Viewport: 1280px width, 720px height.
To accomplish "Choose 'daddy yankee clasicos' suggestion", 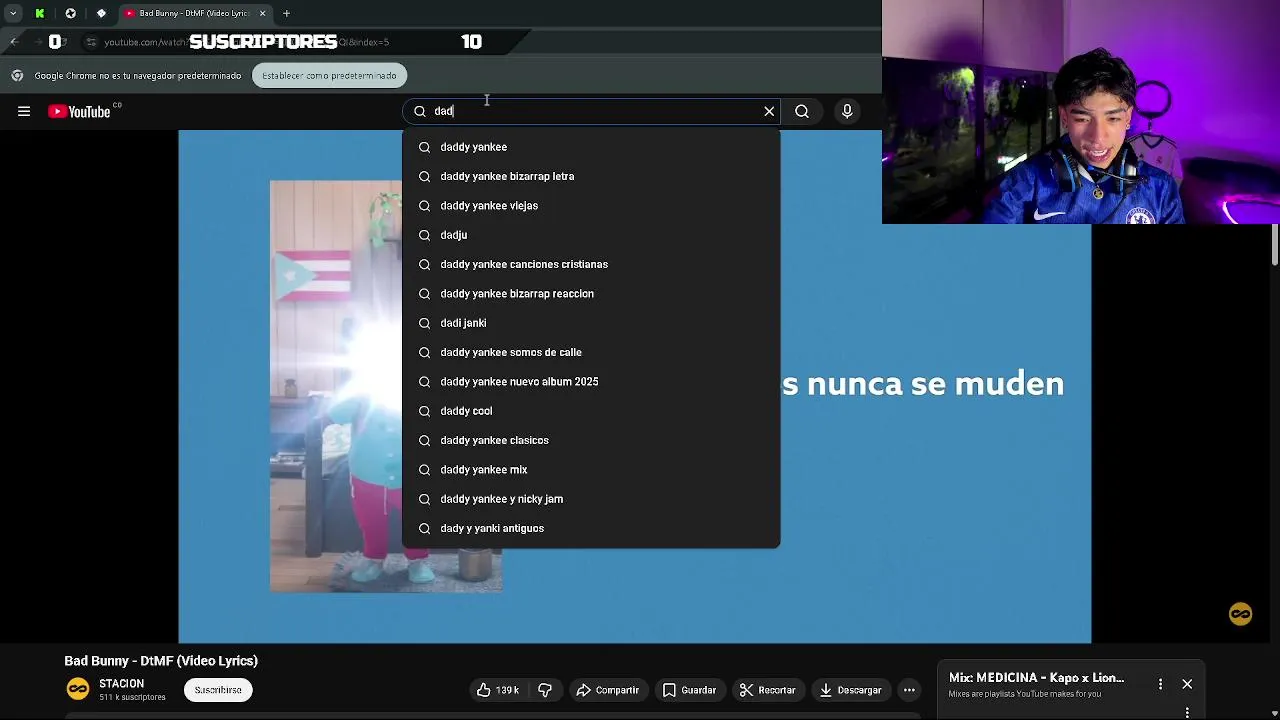I will 591,440.
